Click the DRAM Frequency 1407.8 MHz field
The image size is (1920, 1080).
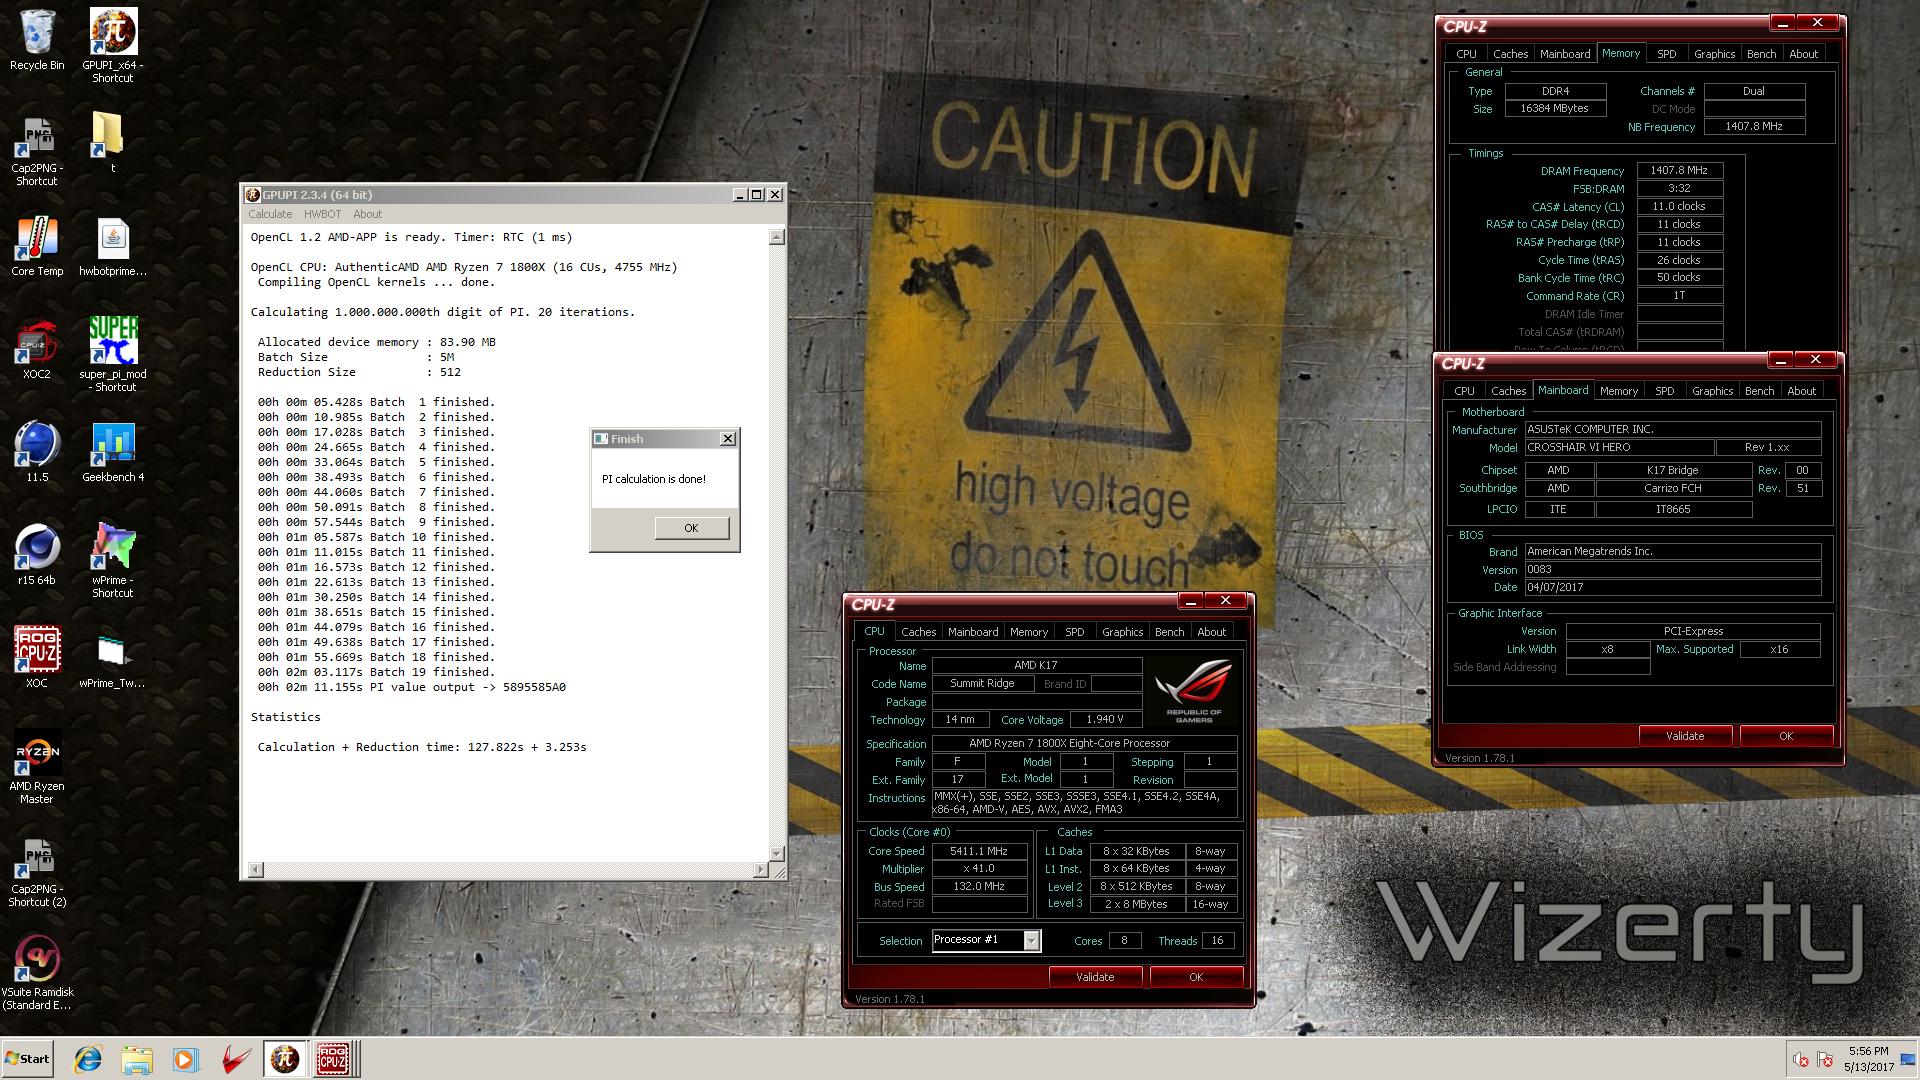[1679, 170]
